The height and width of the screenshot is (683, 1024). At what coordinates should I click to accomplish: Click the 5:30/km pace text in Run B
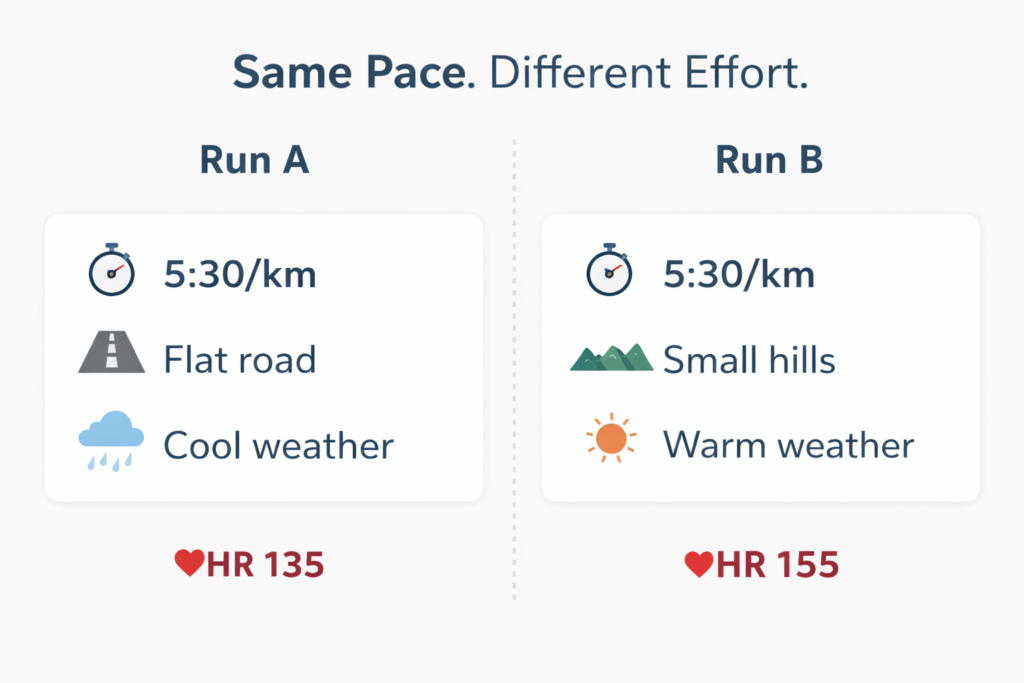[x=739, y=274]
